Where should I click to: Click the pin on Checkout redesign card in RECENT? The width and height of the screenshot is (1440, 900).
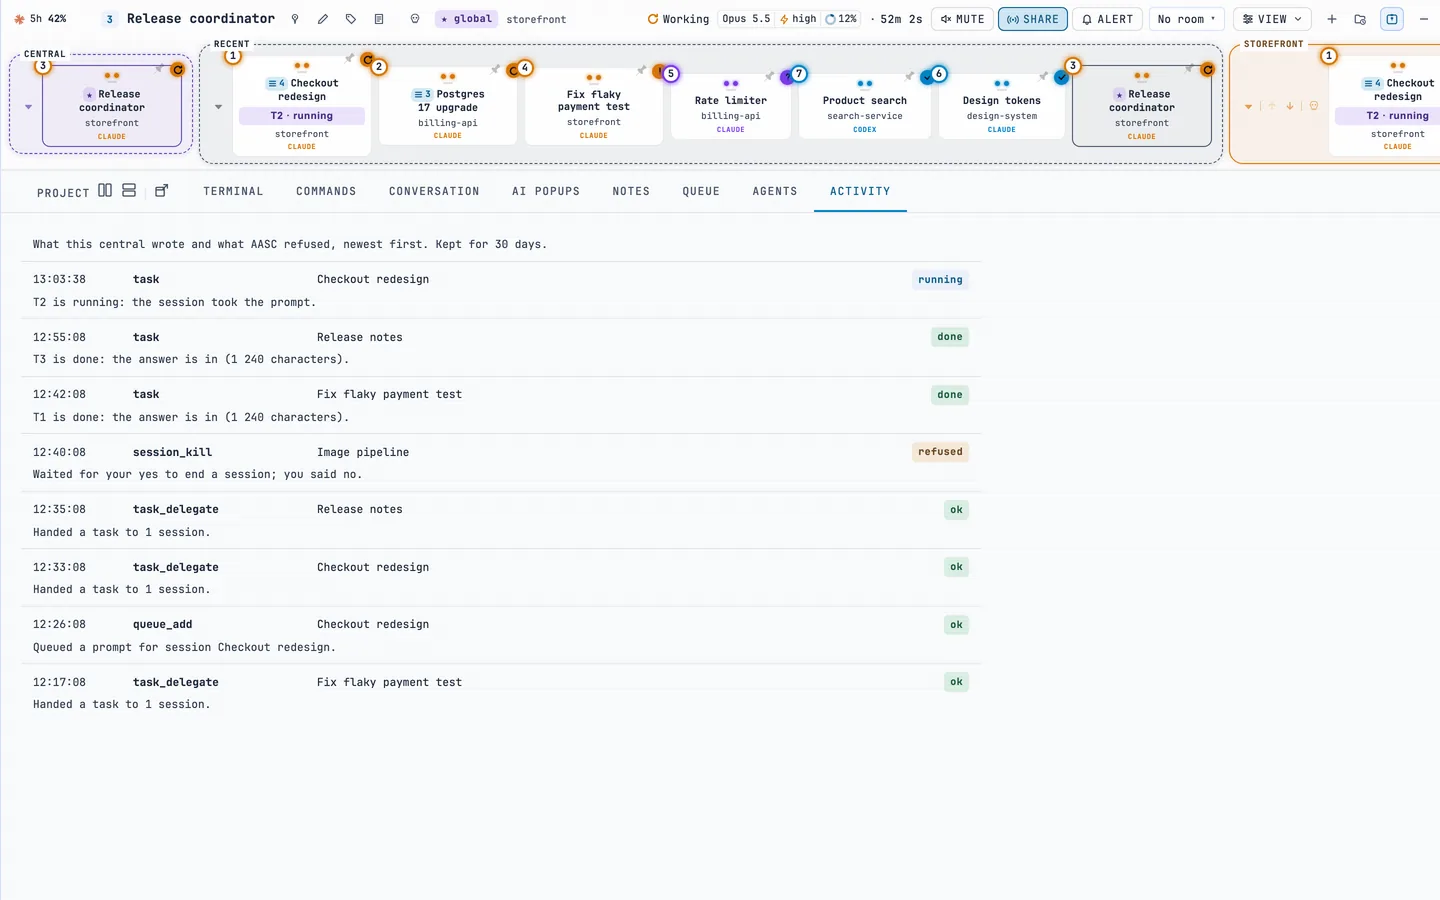(349, 58)
